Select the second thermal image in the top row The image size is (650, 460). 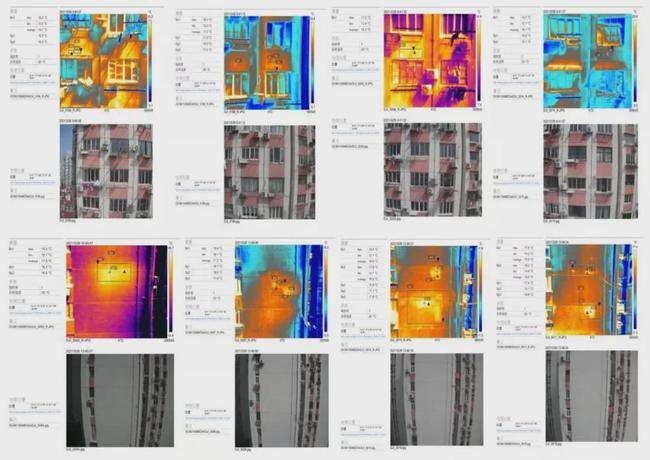(x=266, y=61)
